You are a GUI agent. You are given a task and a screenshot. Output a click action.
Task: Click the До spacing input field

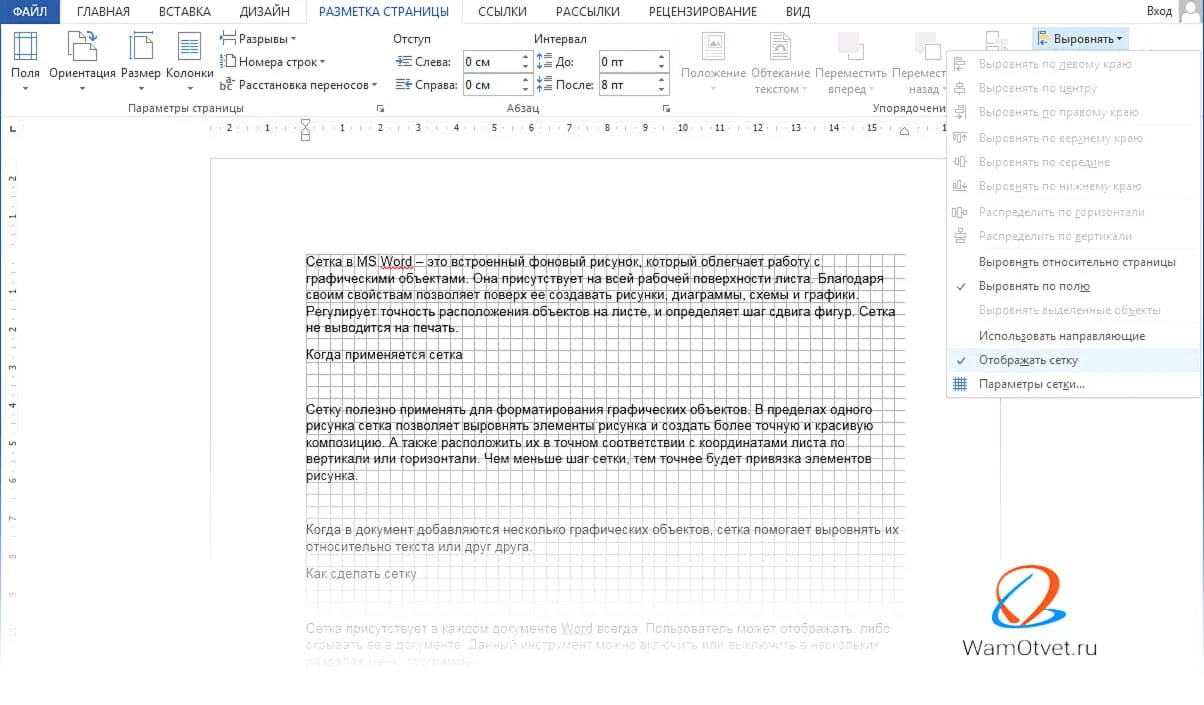coord(633,62)
